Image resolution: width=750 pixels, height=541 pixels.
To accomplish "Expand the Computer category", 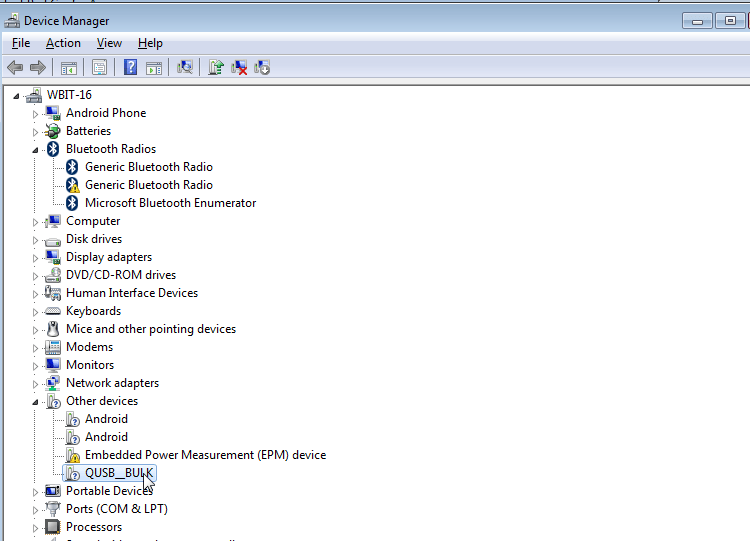I will point(35,222).
